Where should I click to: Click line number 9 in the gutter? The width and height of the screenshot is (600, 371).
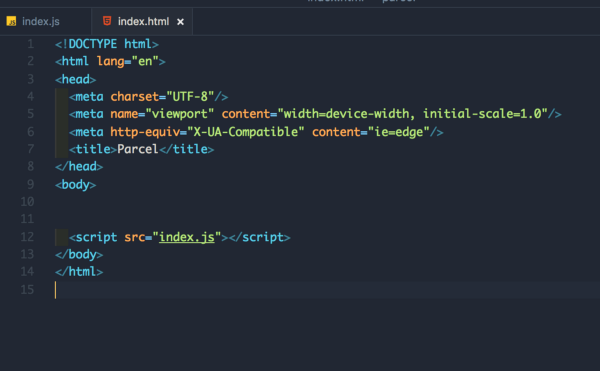coord(31,184)
